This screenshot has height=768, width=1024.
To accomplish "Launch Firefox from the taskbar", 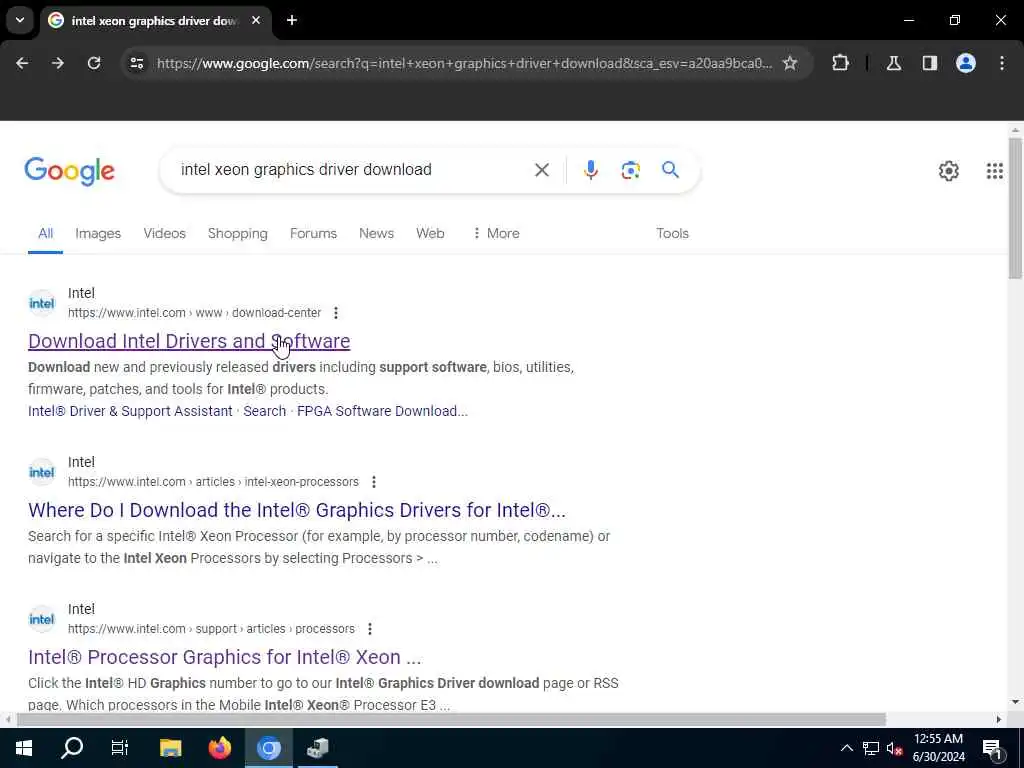I will 219,748.
